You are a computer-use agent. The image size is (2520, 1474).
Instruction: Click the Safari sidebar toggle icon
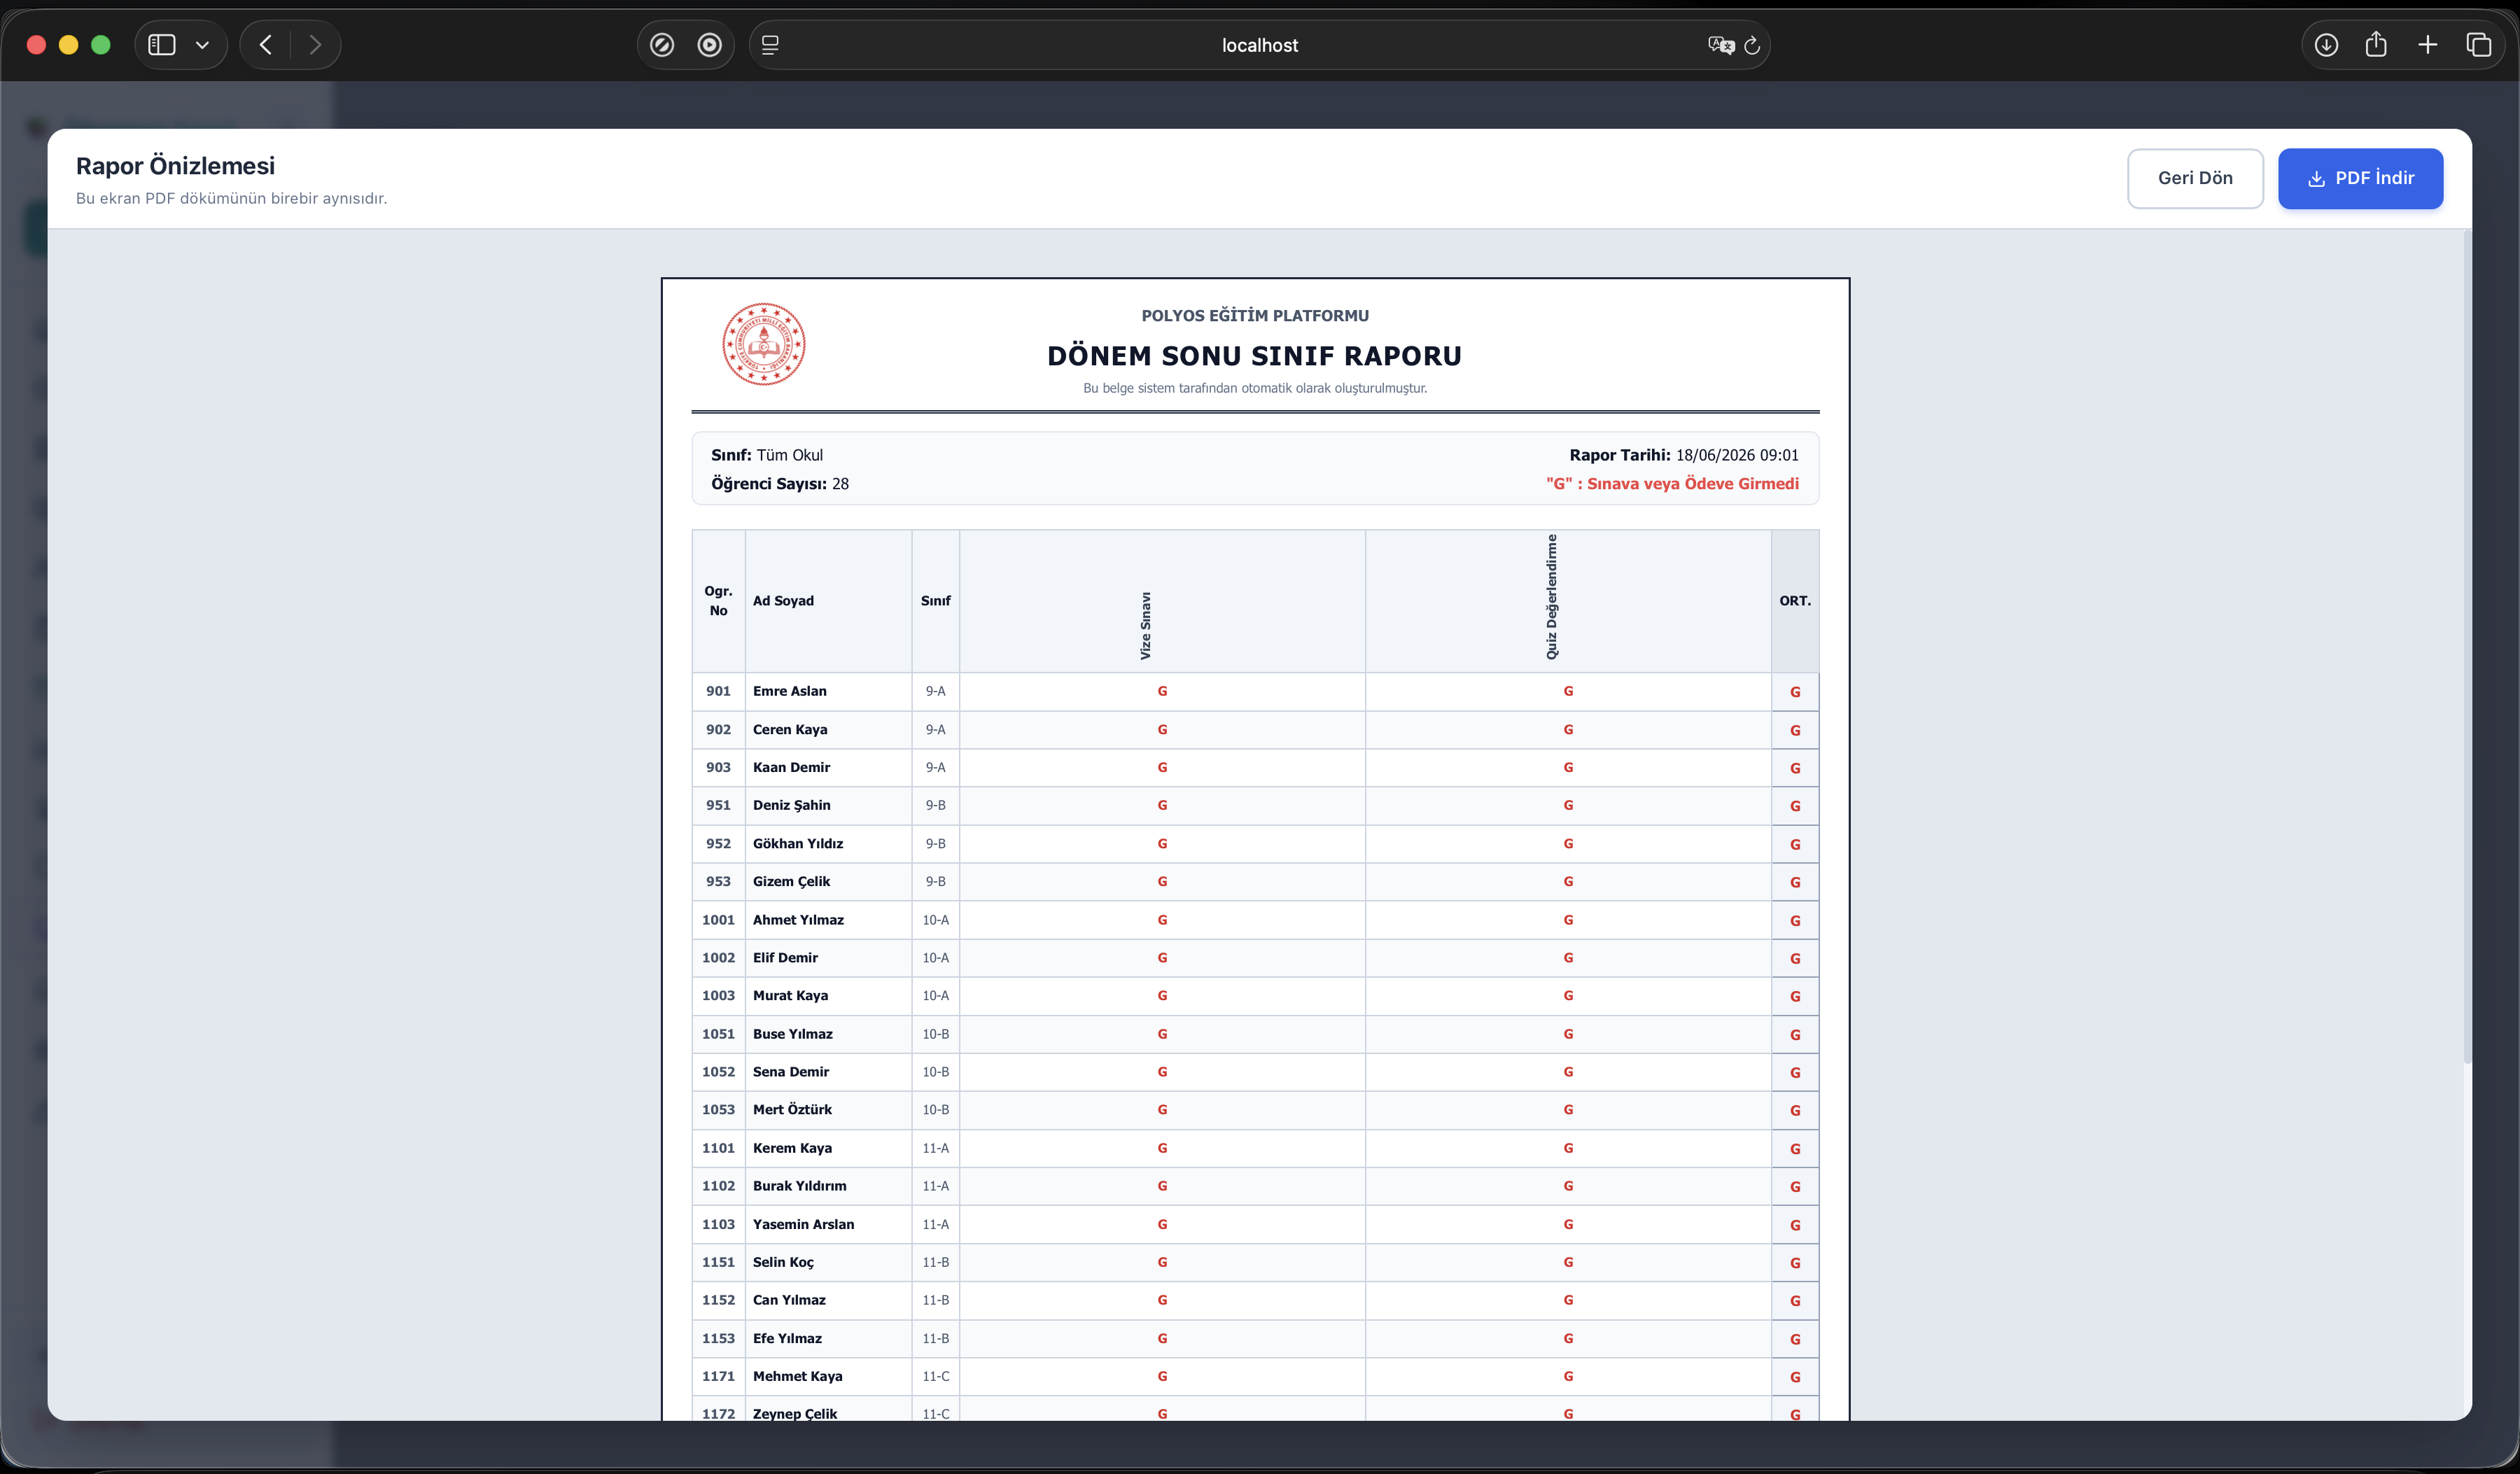point(162,45)
